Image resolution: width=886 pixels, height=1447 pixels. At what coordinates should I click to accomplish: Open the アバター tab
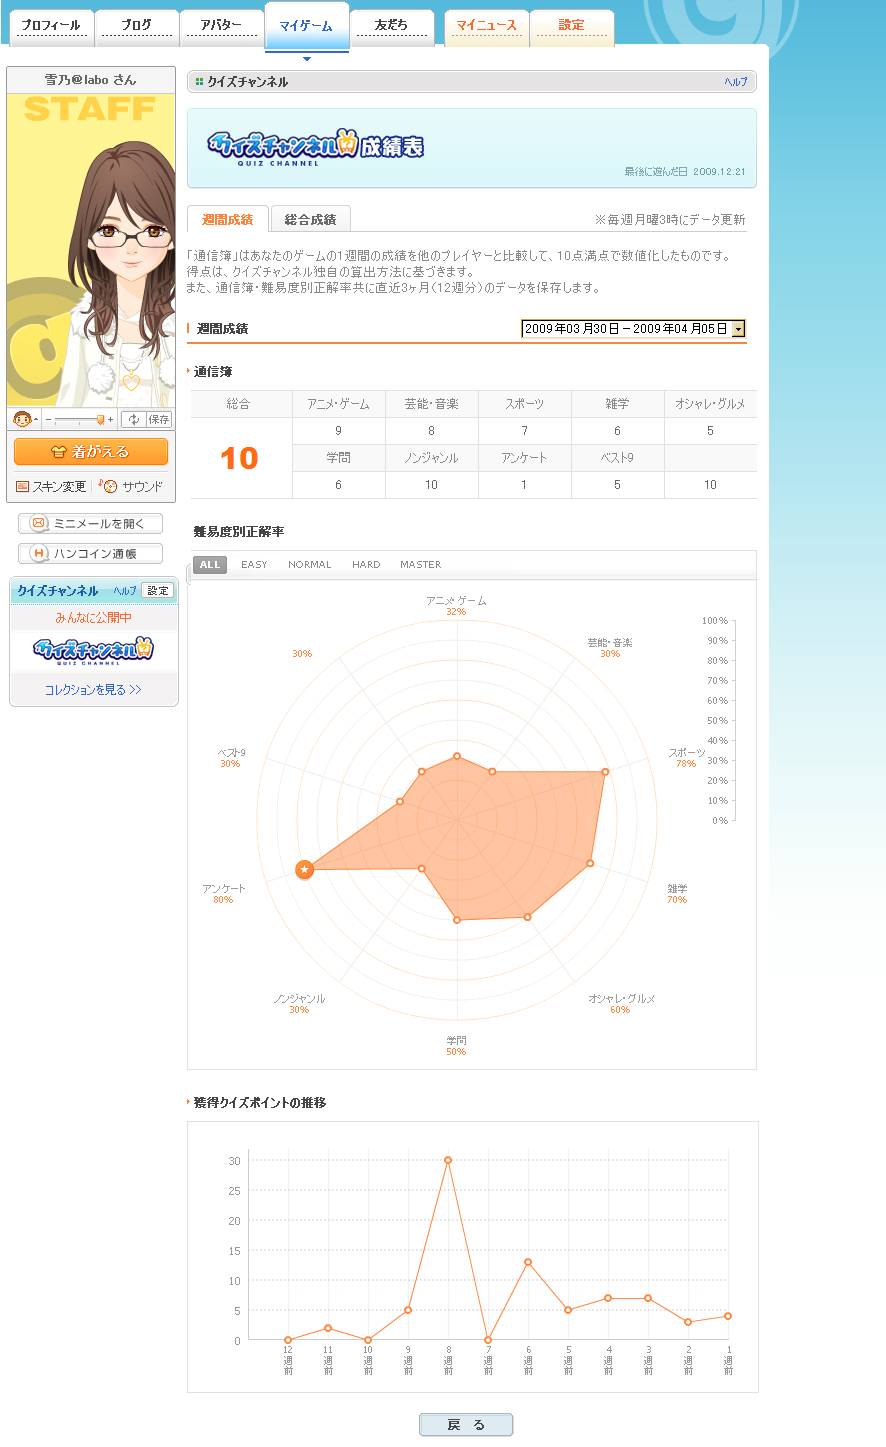point(222,26)
